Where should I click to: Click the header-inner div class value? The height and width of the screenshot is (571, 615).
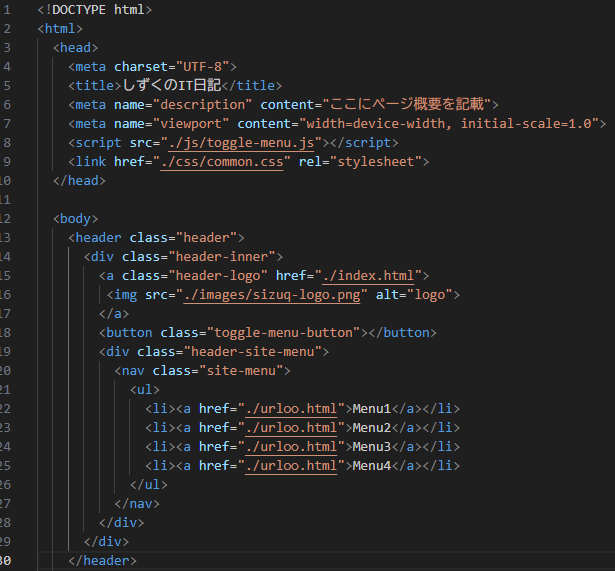(222, 257)
